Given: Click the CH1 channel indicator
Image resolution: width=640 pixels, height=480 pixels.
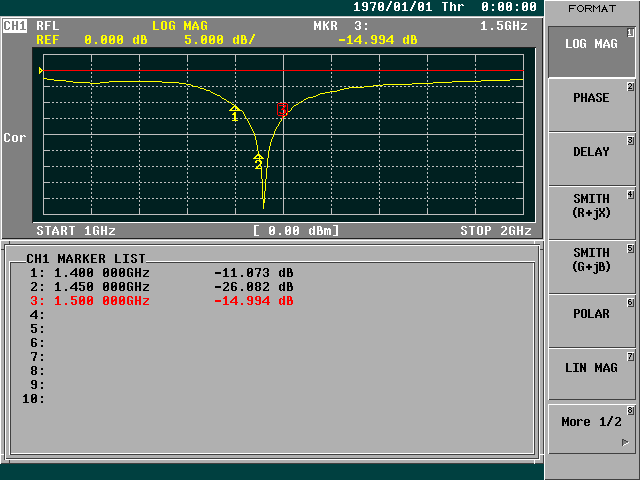Looking at the screenshot, I should pos(15,26).
